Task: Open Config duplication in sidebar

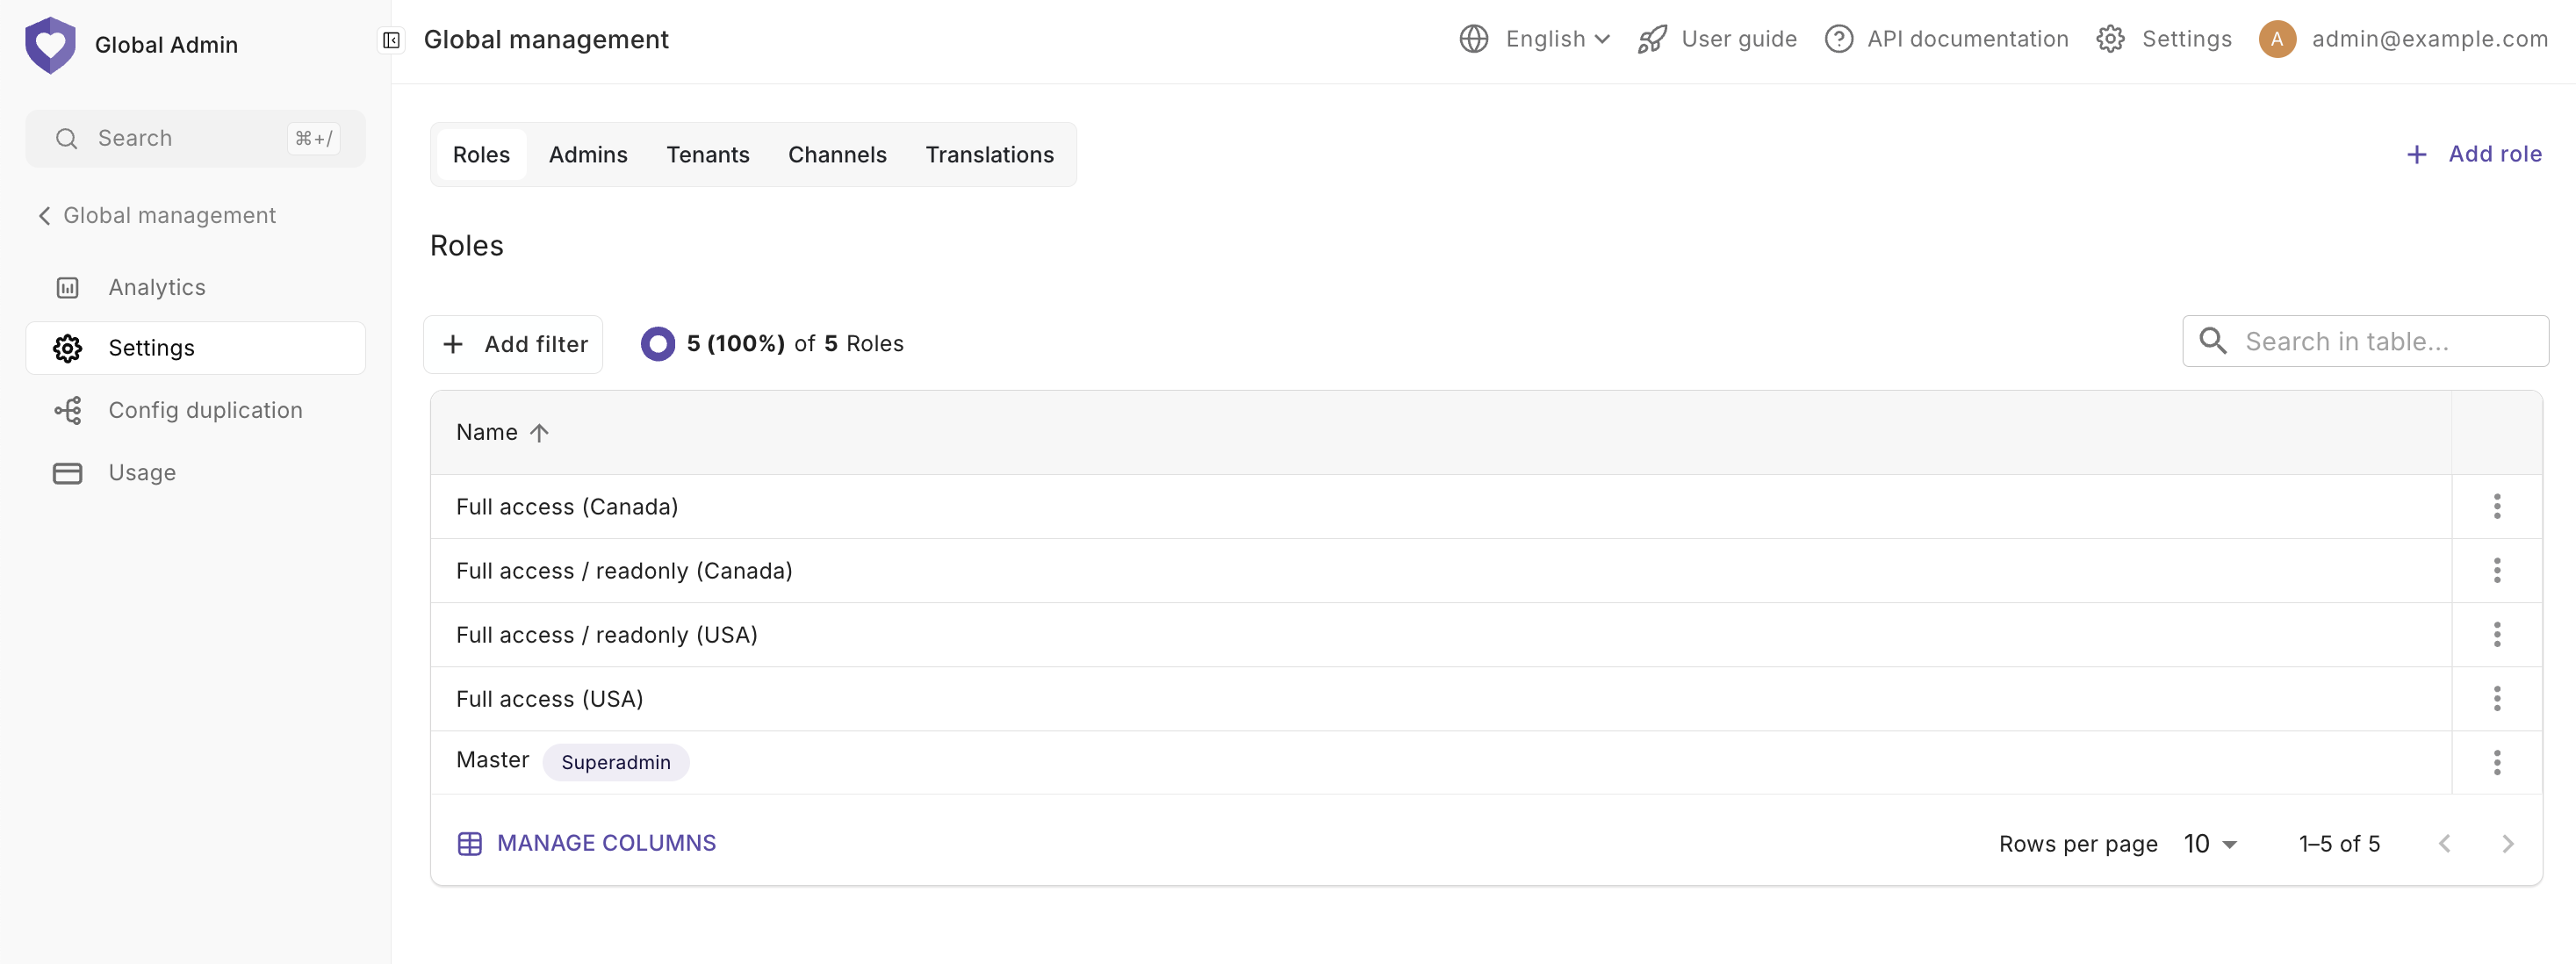Action: click(x=205, y=410)
